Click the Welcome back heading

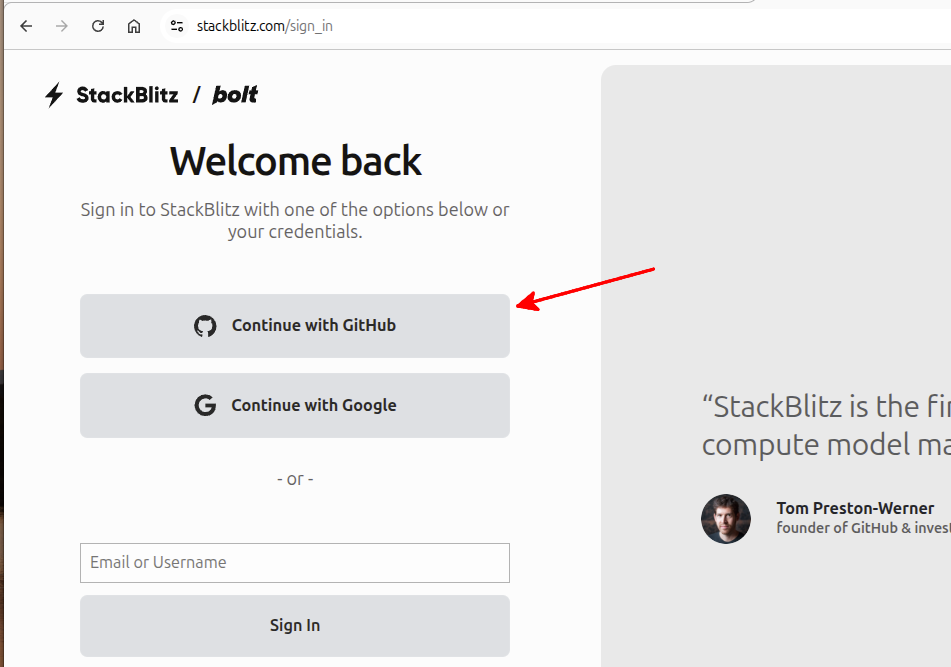(x=295, y=161)
